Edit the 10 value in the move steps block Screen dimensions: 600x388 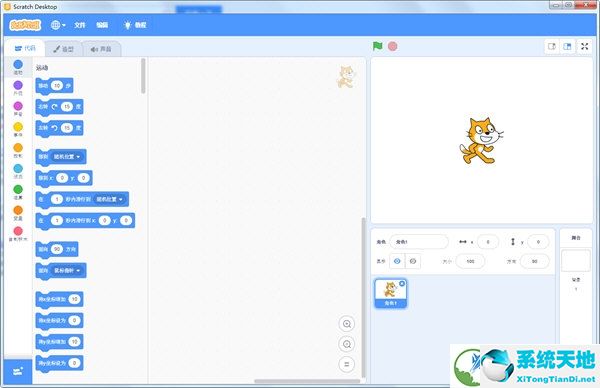[x=57, y=86]
